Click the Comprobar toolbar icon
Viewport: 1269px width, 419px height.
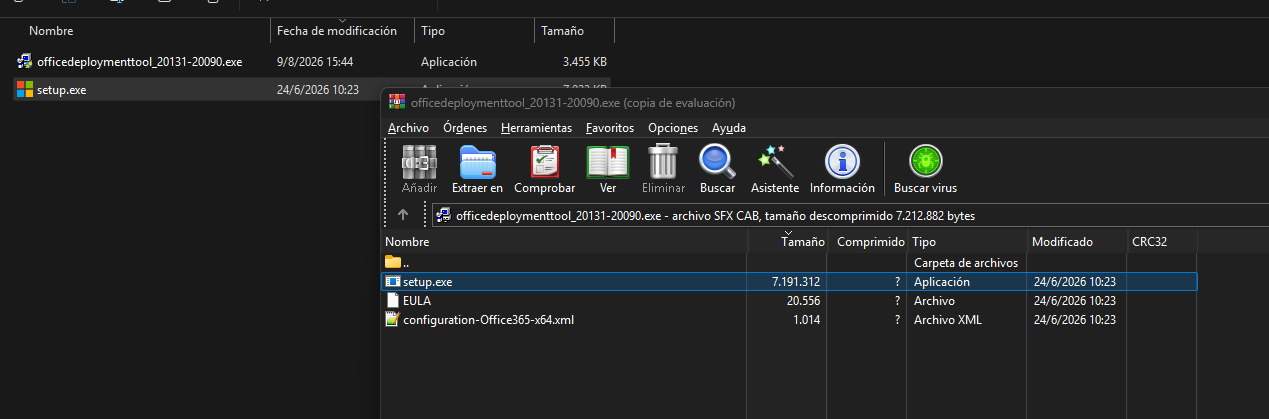(x=544, y=162)
